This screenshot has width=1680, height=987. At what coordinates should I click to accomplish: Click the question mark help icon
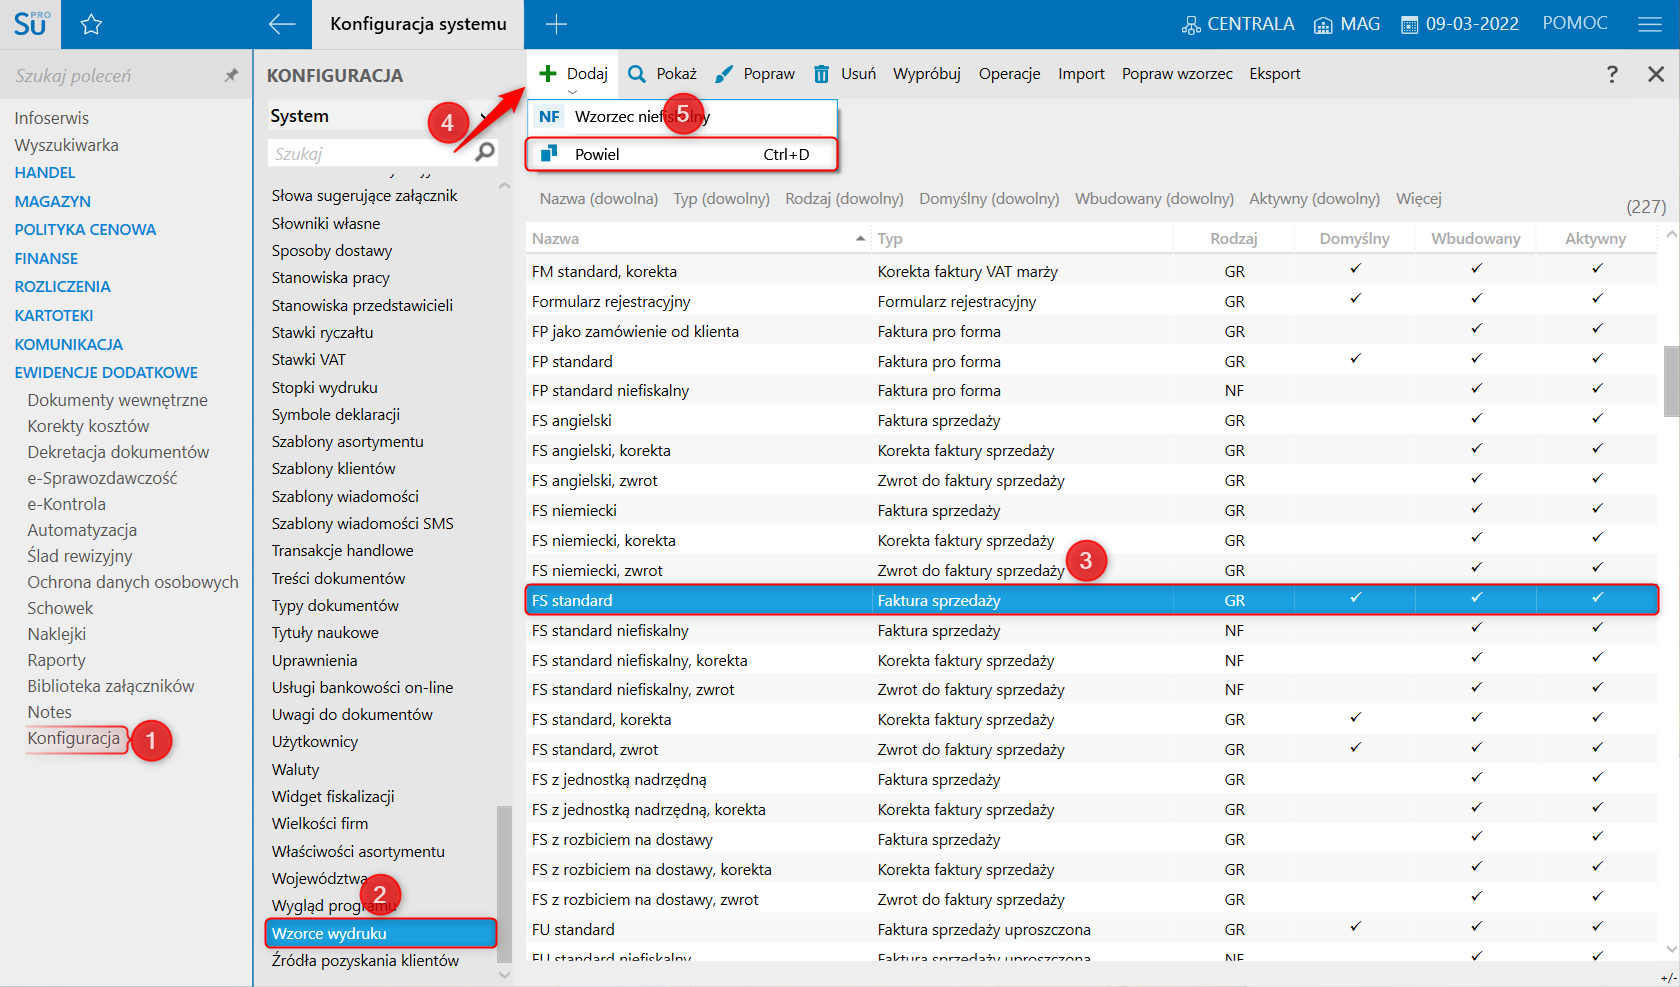point(1612,74)
